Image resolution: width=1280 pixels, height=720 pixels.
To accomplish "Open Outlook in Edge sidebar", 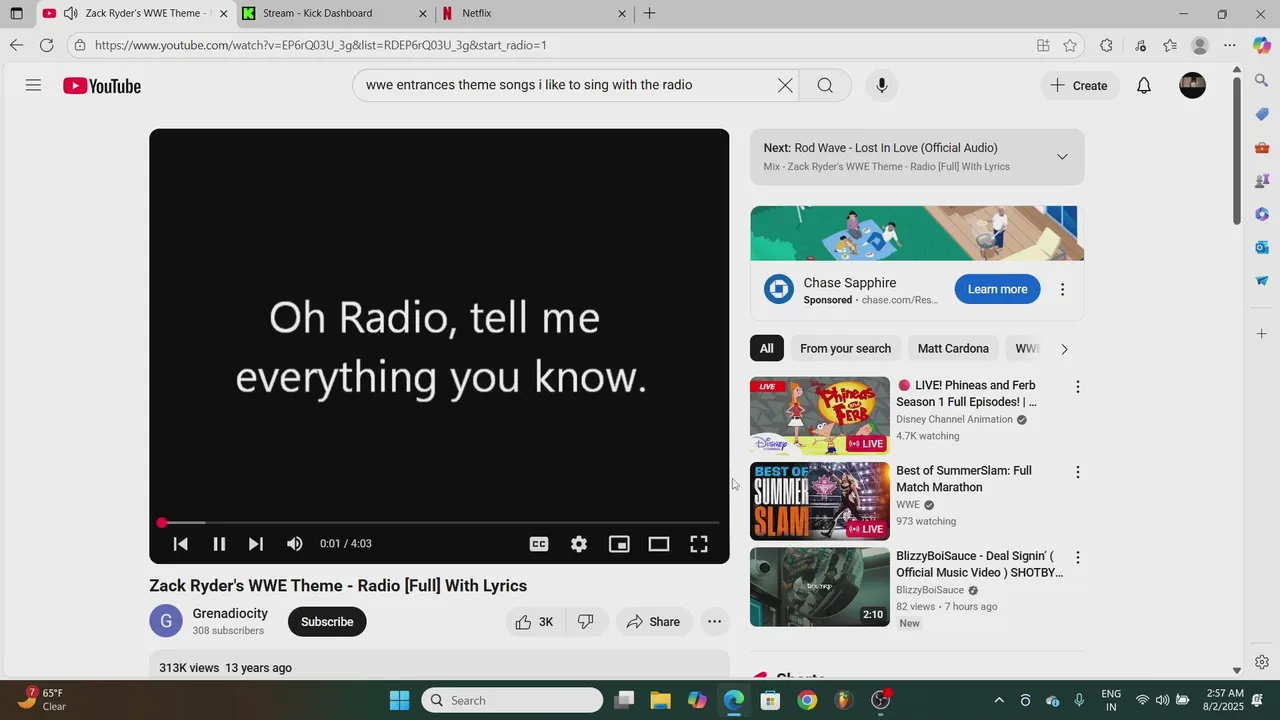I will point(1262,247).
